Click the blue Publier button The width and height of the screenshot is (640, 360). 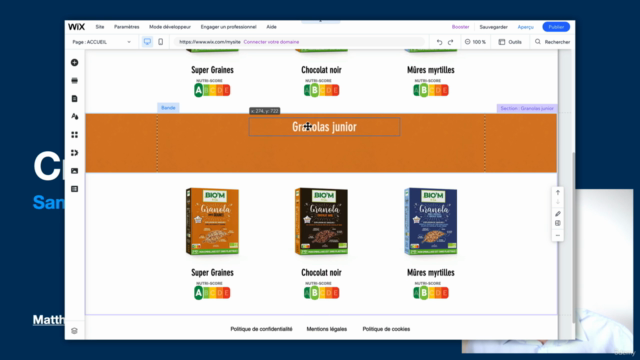point(556,27)
